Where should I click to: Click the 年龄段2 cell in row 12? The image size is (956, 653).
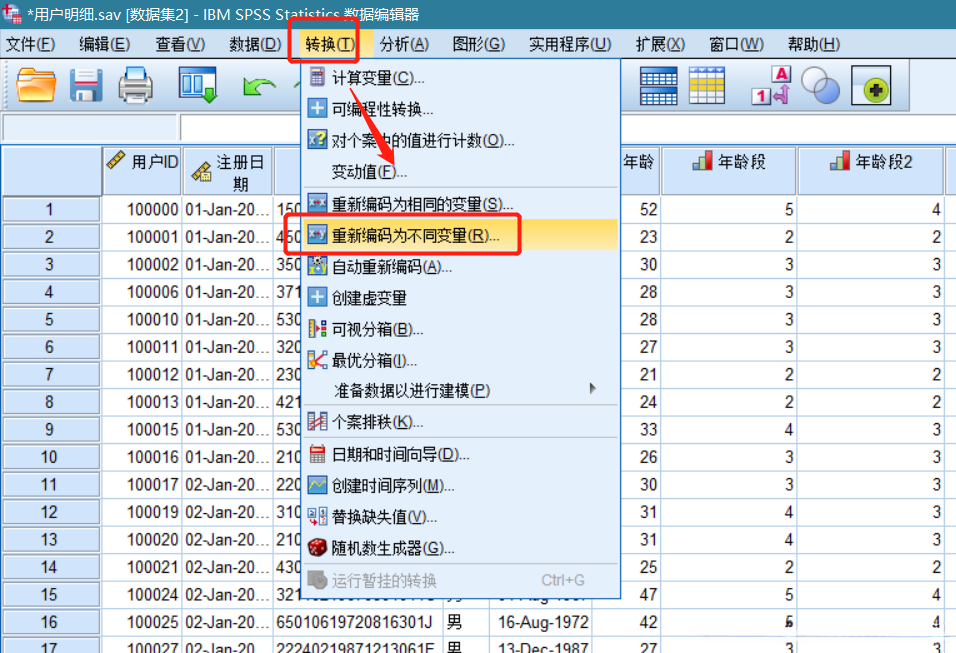[871, 512]
